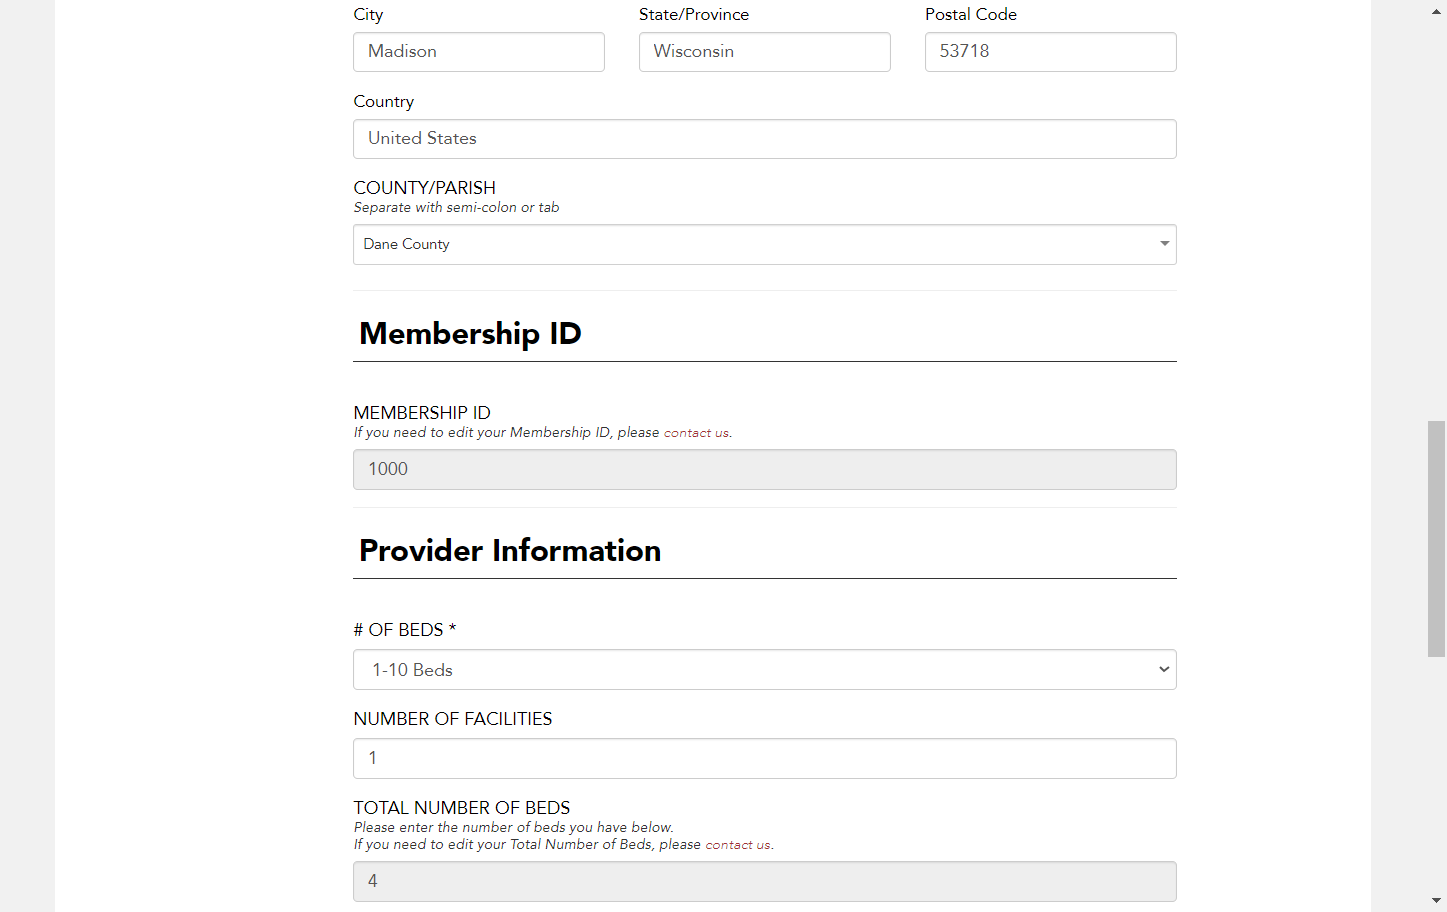The image size is (1447, 912).
Task: Click the 'Separate with semi-colon or tab' hint
Action: (x=456, y=208)
